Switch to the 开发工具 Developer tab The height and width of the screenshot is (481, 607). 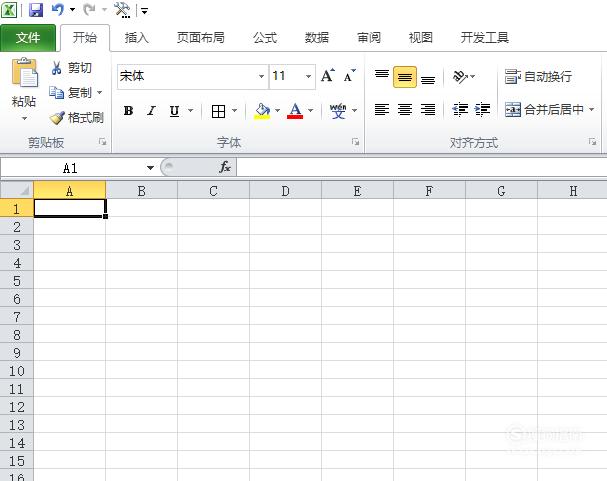[x=485, y=38]
